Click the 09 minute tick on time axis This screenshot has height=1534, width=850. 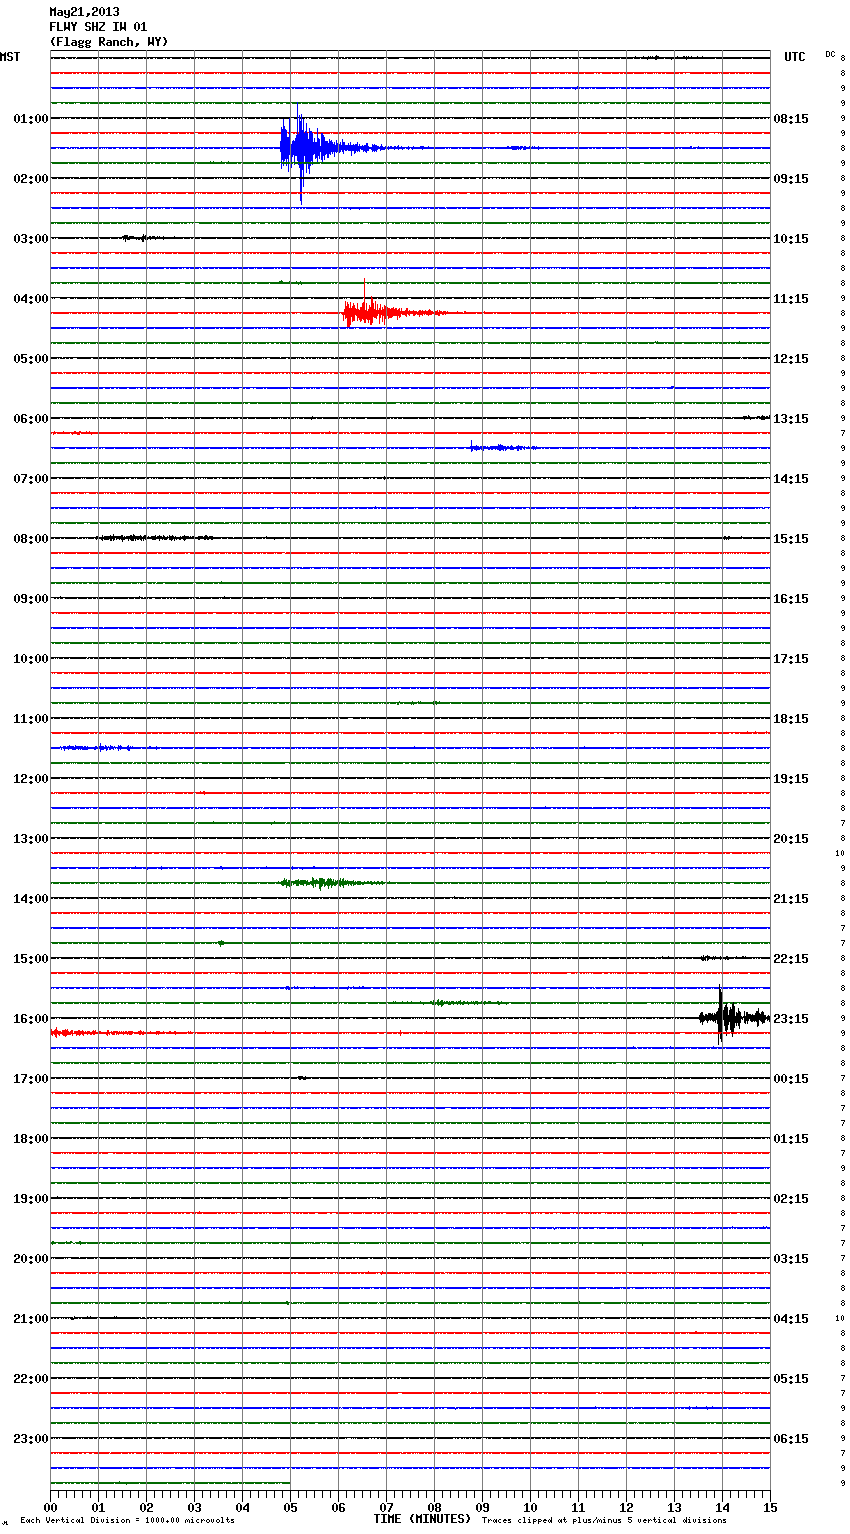(x=482, y=1507)
